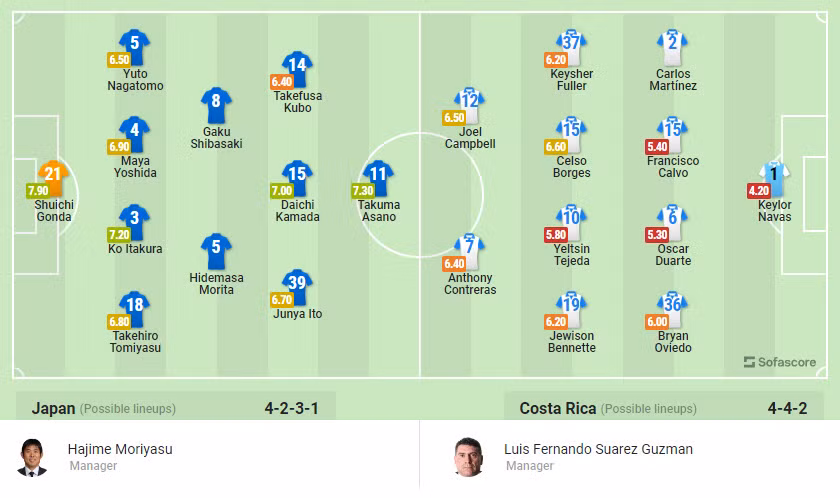This screenshot has height=498, width=840.
Task: Select Gaku Shibasaki's number 8 jersey
Action: (216, 100)
